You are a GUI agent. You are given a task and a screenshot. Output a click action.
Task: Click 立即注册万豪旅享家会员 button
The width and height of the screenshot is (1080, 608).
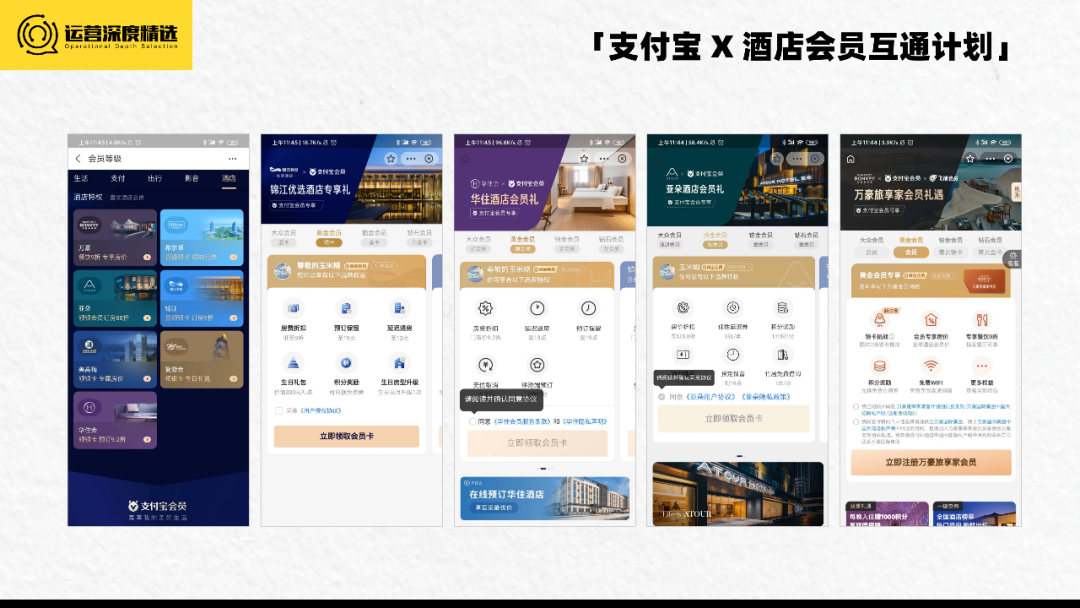click(x=931, y=462)
